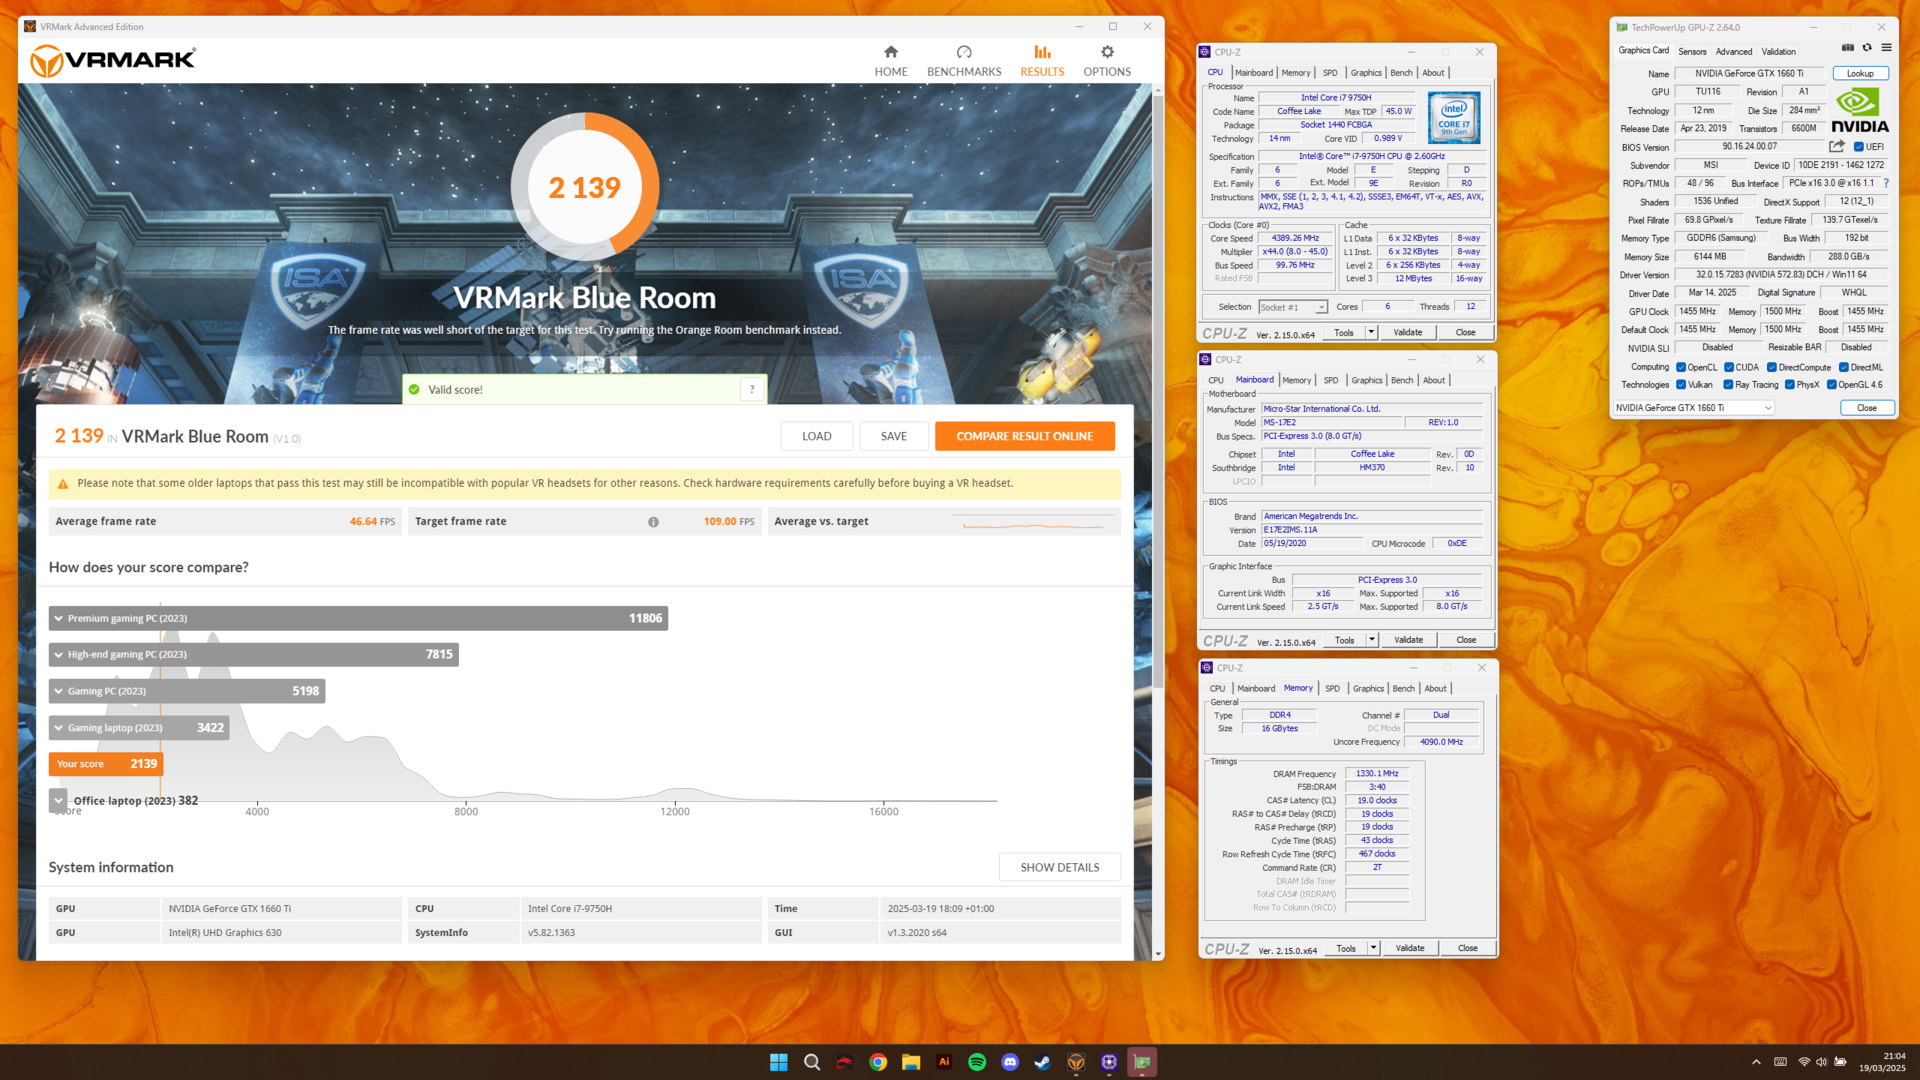Click the Average vs. target graph

(1033, 521)
